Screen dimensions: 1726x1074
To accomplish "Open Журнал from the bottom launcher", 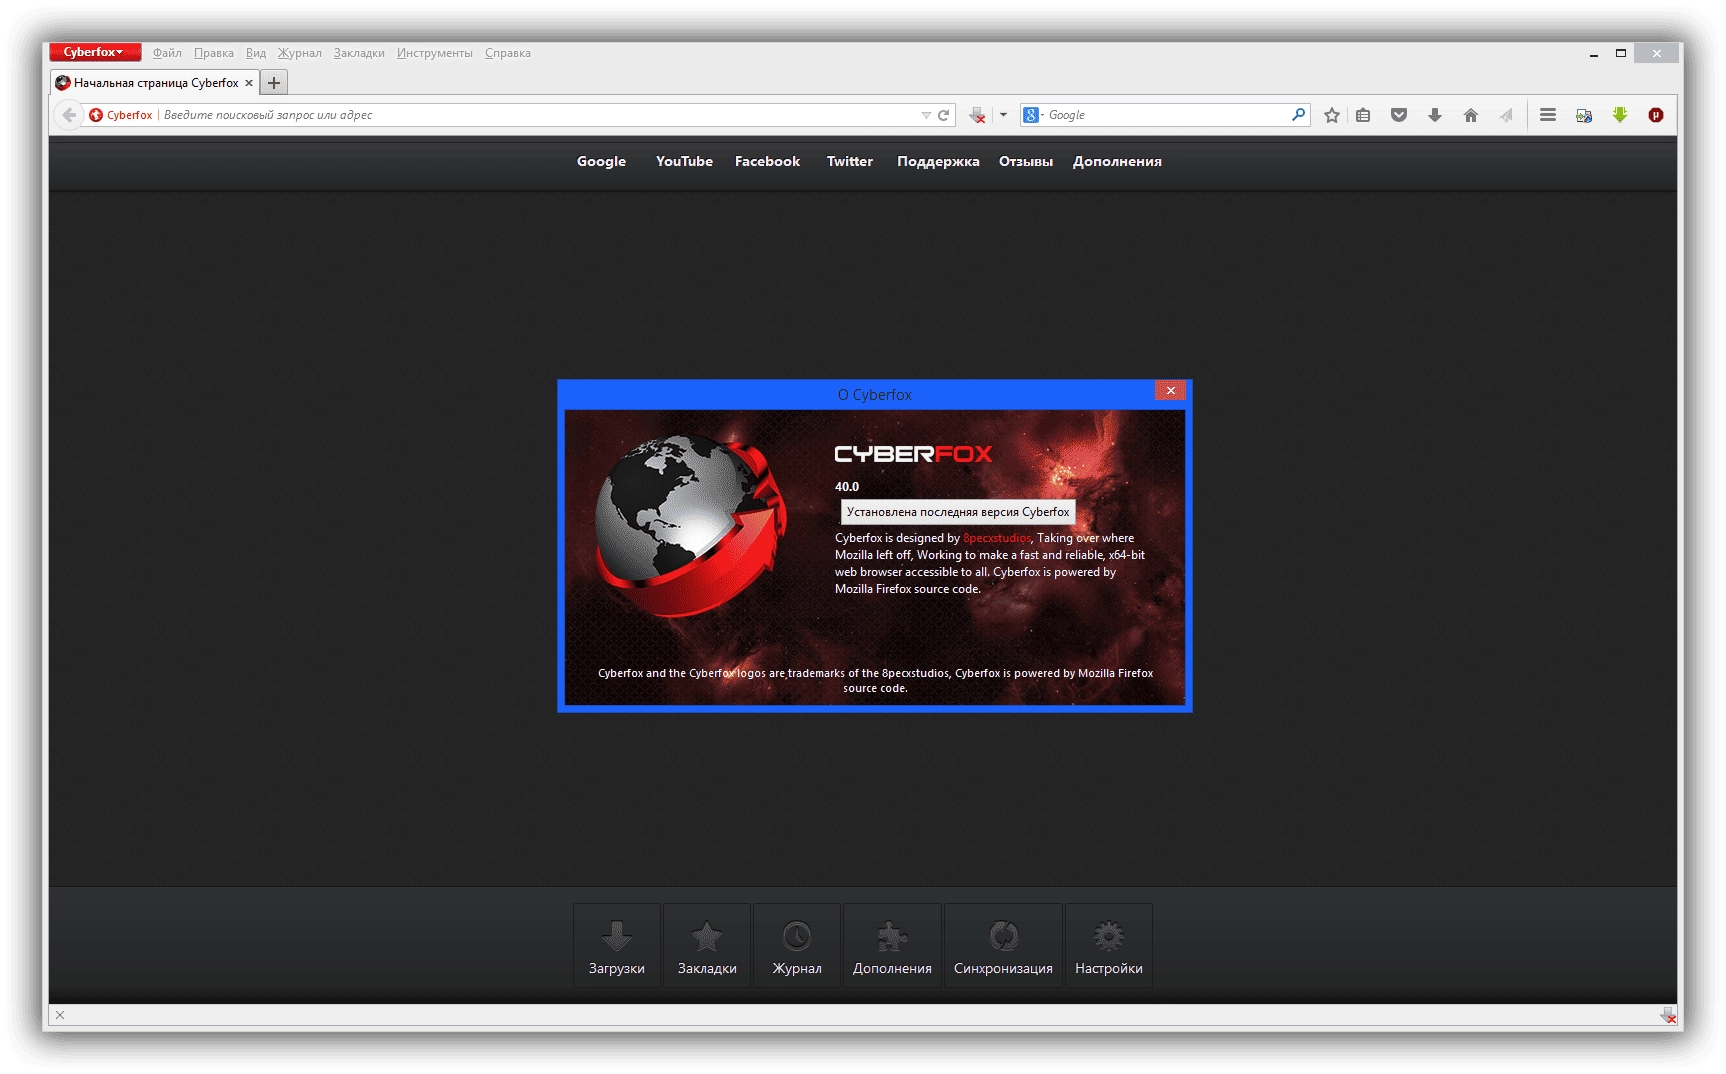I will pyautogui.click(x=797, y=946).
